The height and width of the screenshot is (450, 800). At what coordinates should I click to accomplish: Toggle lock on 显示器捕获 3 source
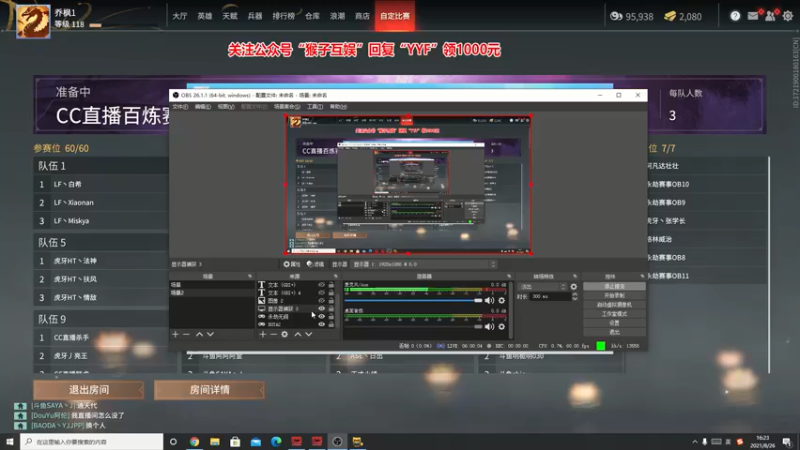(x=331, y=309)
